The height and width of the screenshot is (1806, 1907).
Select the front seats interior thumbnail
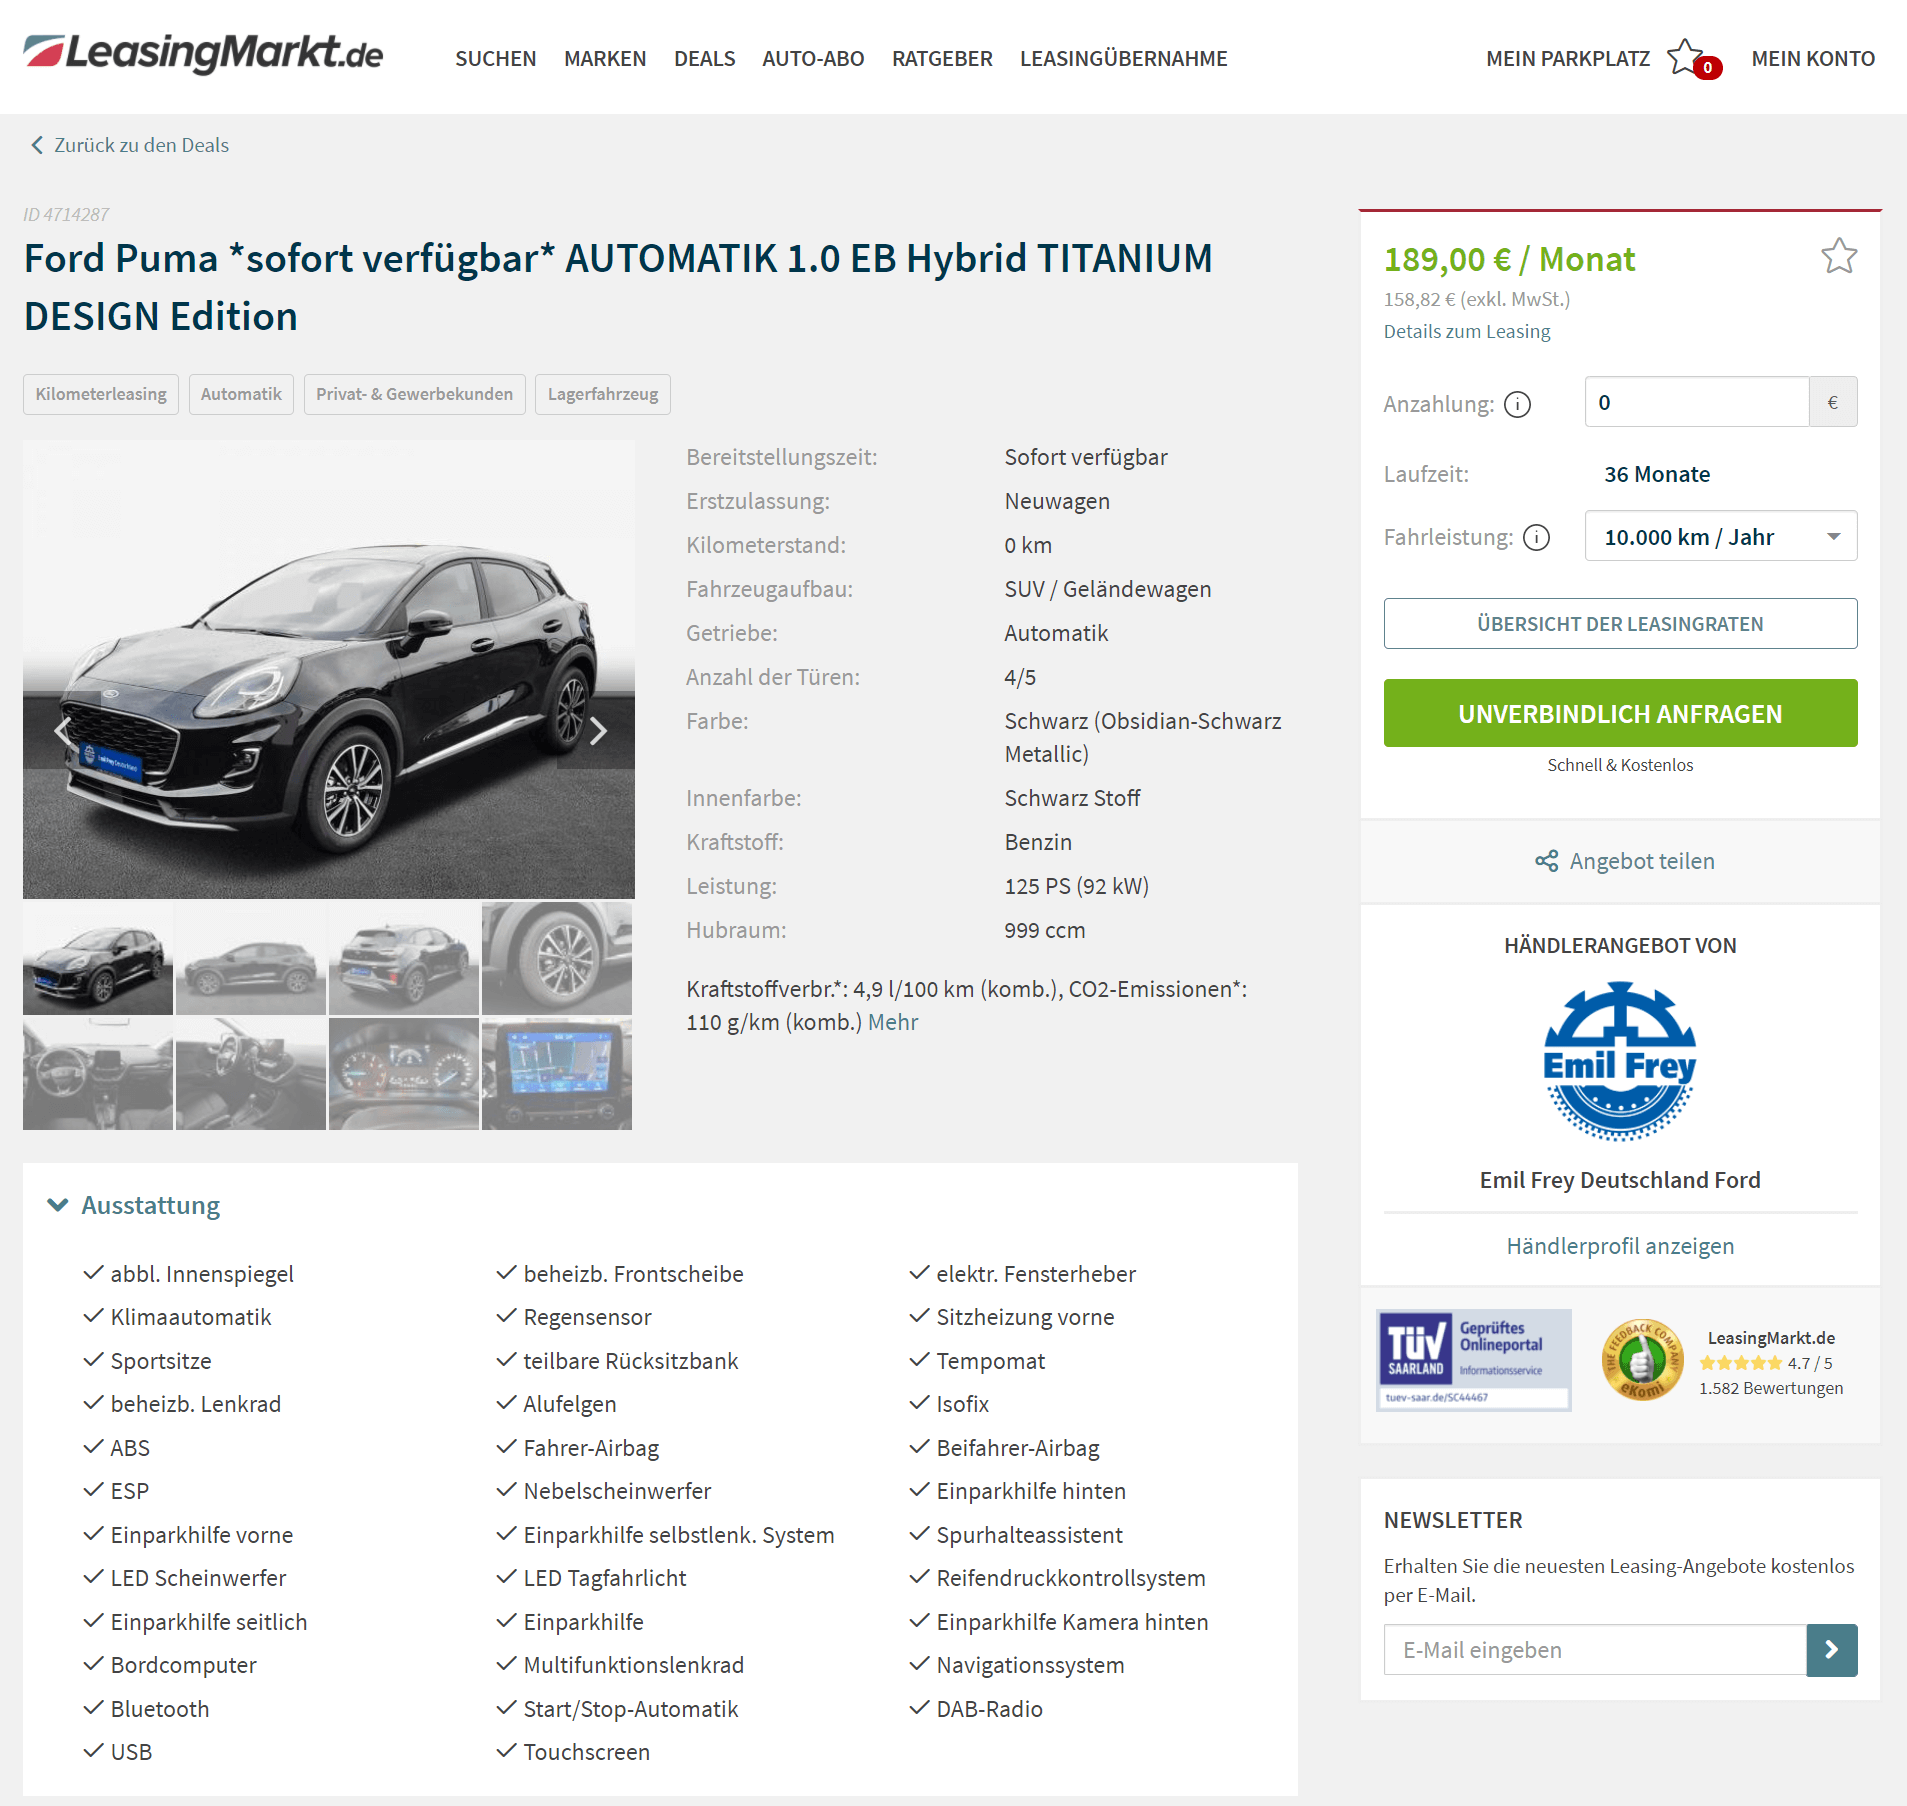[x=251, y=1074]
